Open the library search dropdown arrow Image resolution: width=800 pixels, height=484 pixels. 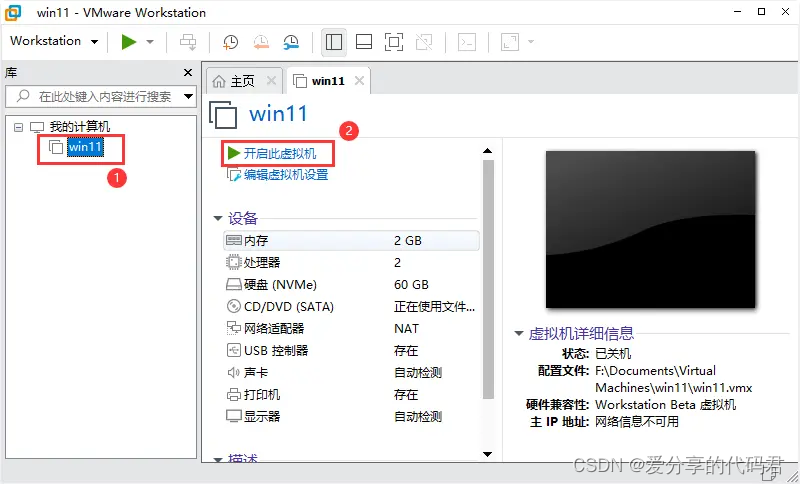(189, 96)
